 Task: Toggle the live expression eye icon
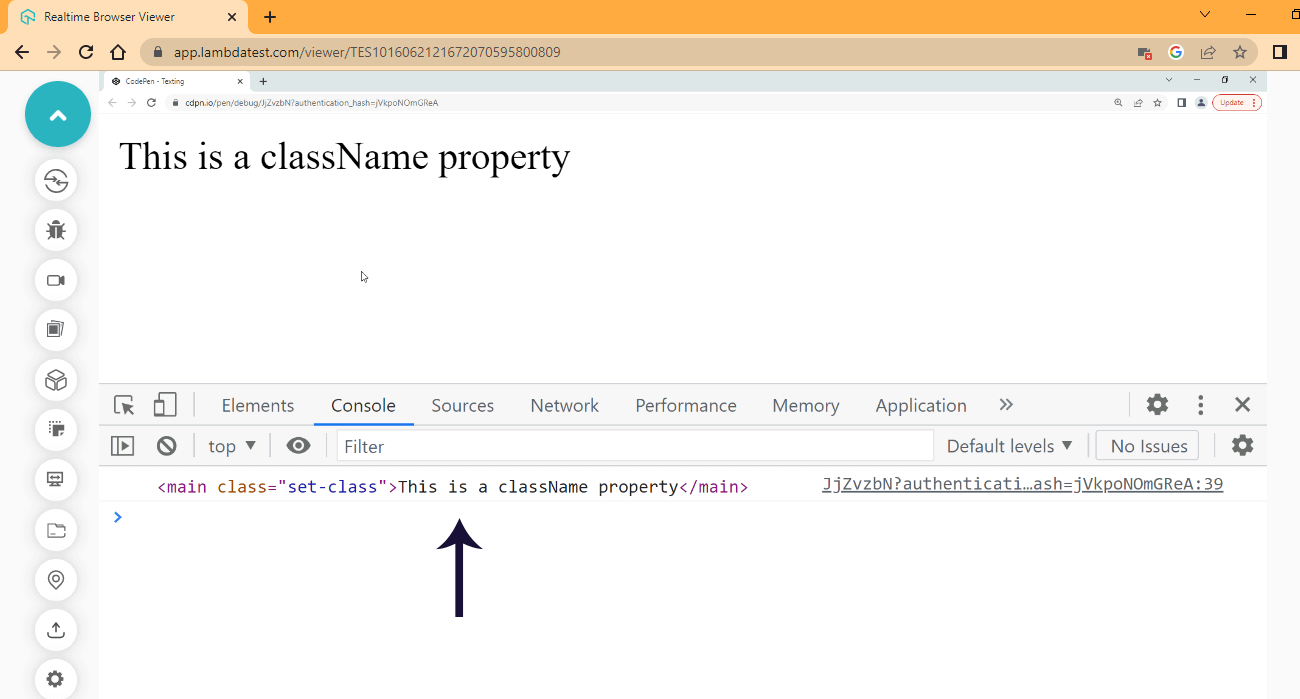(x=298, y=445)
